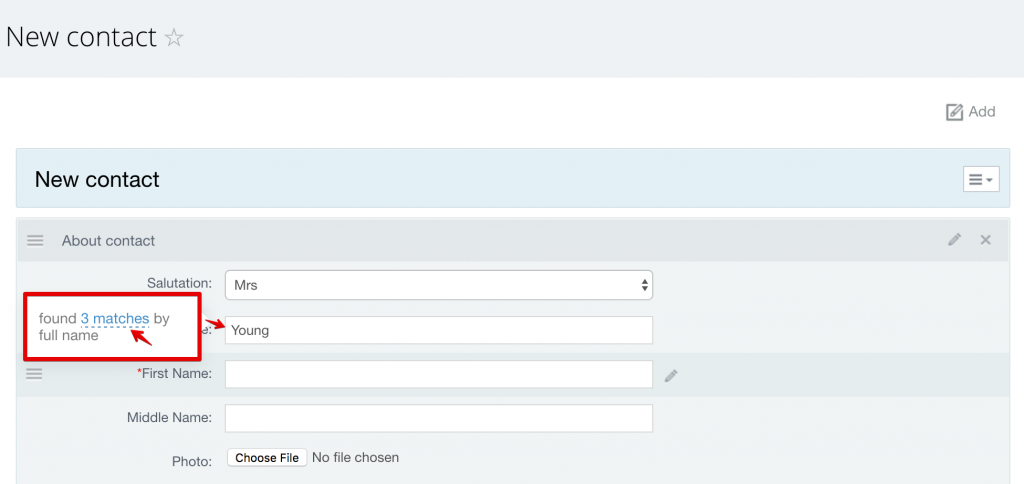The width and height of the screenshot is (1024, 484).
Task: Click drag handle on First Name row
Action: [x=34, y=374]
